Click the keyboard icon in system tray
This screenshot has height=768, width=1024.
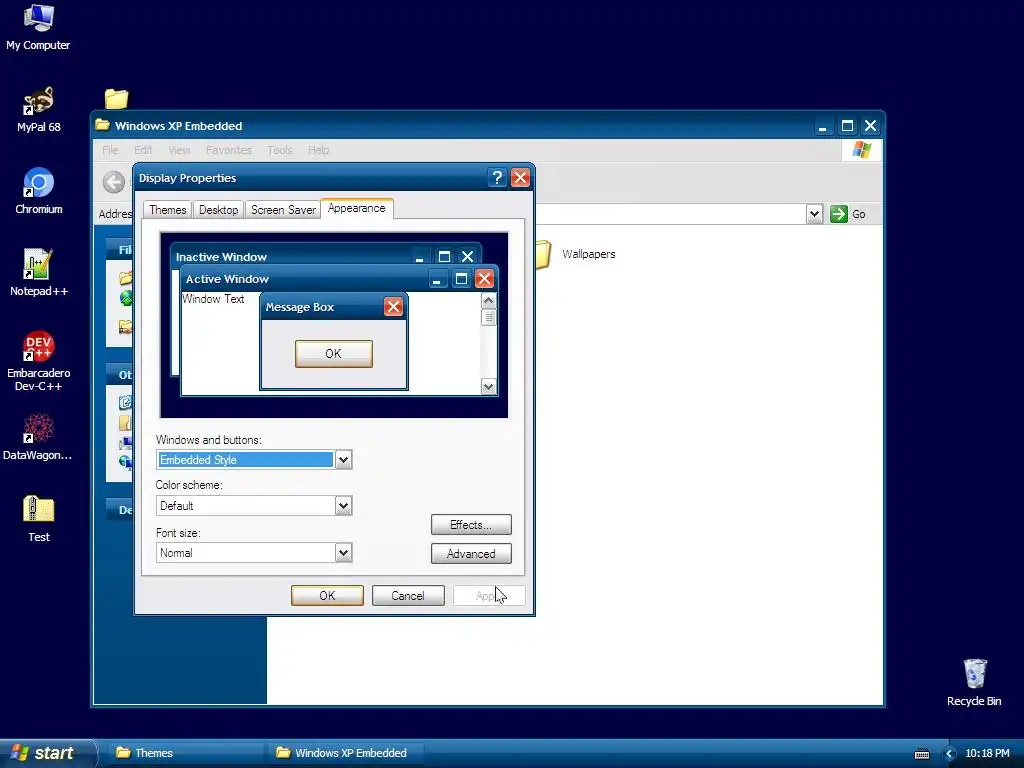click(922, 754)
